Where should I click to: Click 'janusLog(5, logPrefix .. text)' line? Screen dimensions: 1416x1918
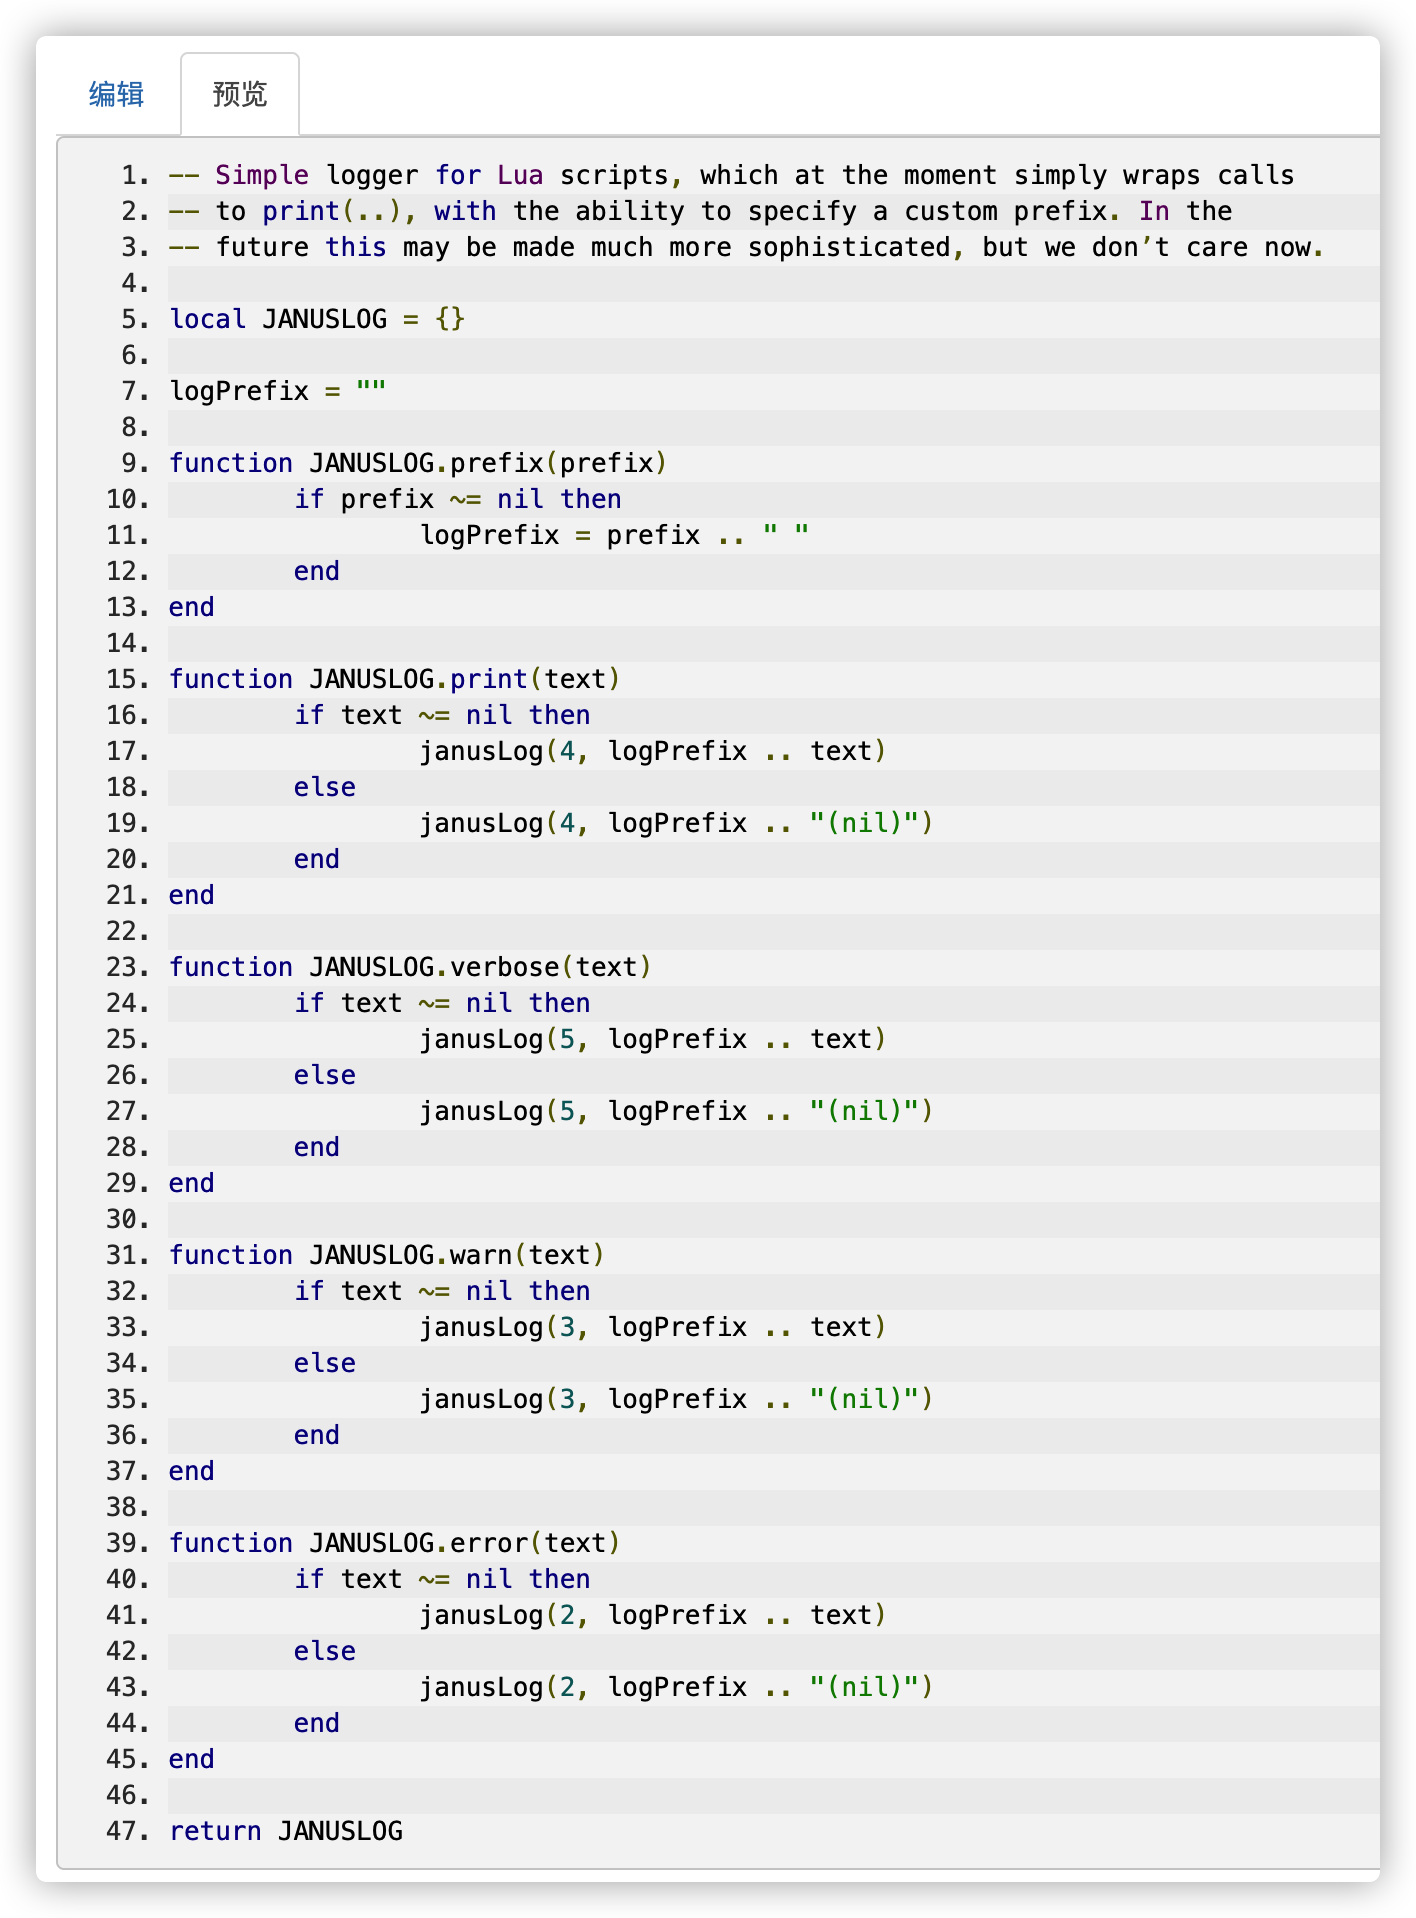coord(652,1039)
